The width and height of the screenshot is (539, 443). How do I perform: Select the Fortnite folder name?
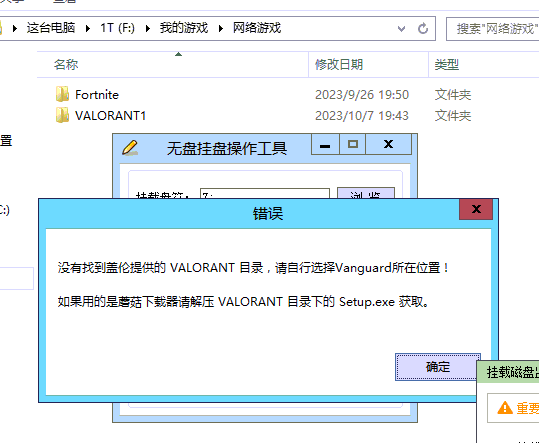pyautogui.click(x=97, y=95)
